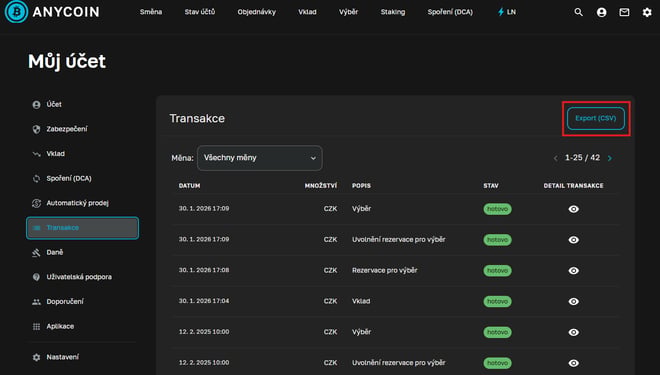Go to previous page of transactions
Viewport: 660px width, 375px height.
click(556, 158)
